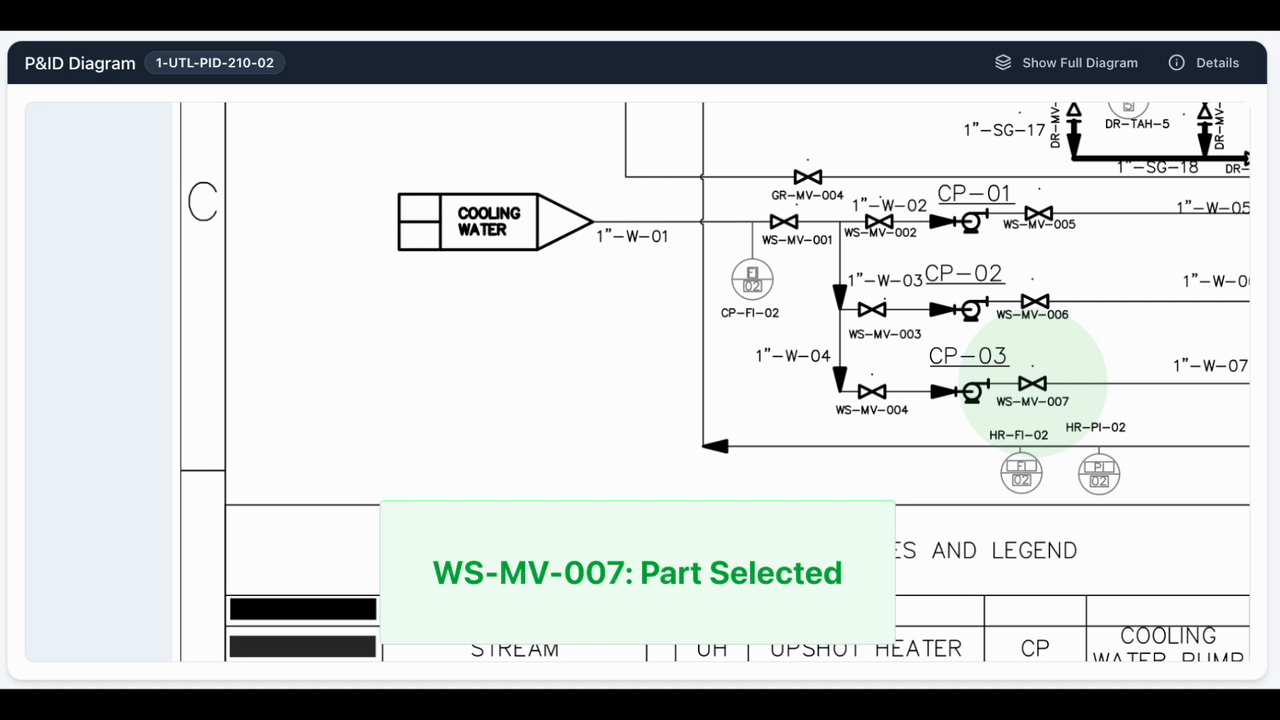Screen dimensions: 1280x720
Task: Click the WS-MV-004 valve symbol
Action: coord(872,392)
